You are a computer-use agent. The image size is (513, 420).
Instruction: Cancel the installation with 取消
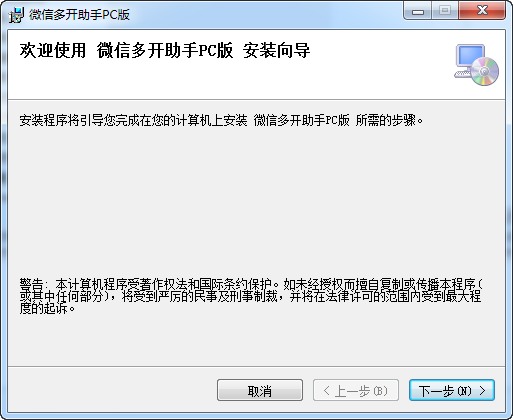(260, 390)
